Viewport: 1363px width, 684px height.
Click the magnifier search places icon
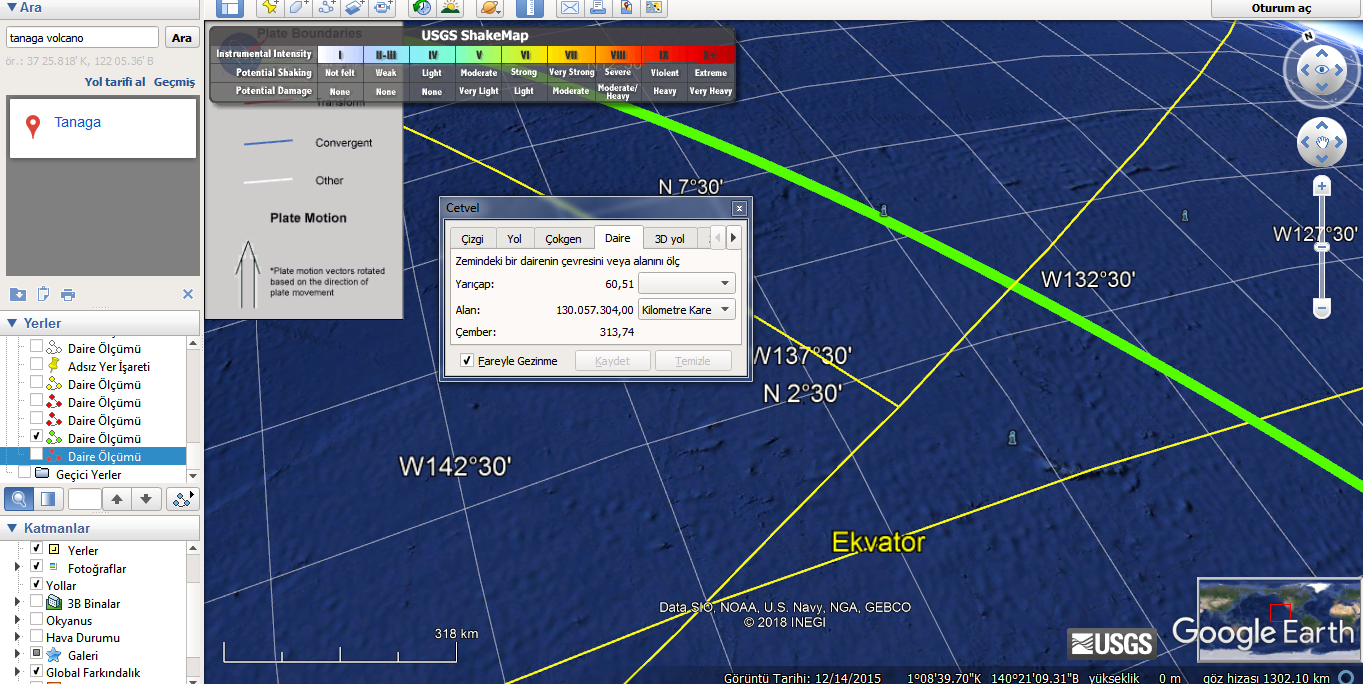tap(19, 498)
